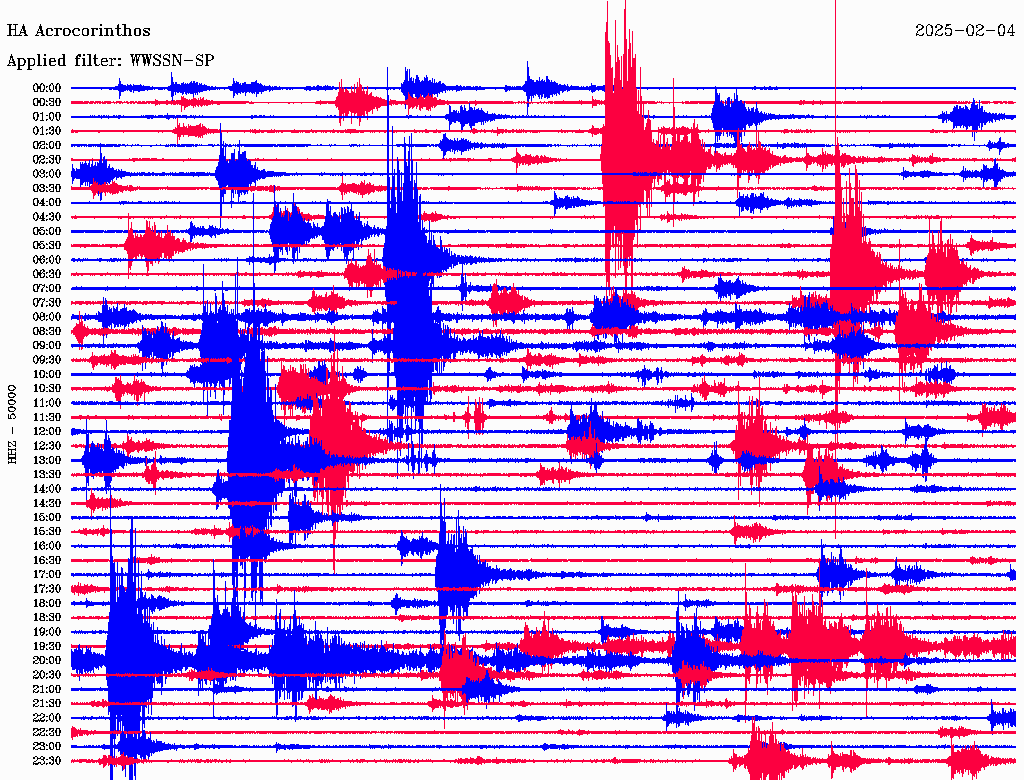The width and height of the screenshot is (1024, 780).
Task: Click the '14:00' time label
Action: point(46,489)
